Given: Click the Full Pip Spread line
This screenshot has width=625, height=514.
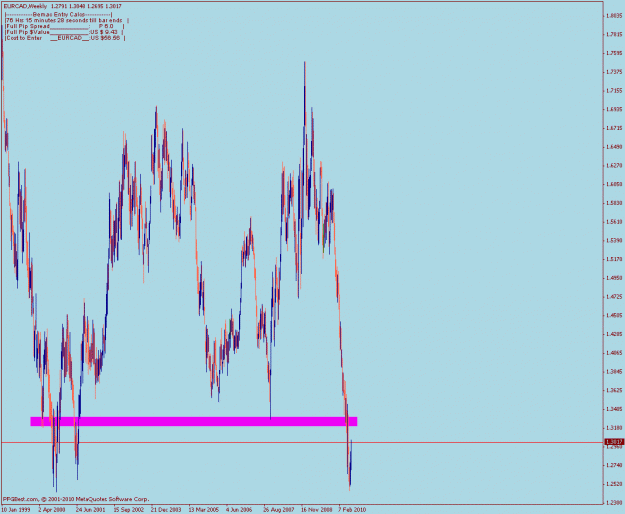Looking at the screenshot, I should (65, 26).
